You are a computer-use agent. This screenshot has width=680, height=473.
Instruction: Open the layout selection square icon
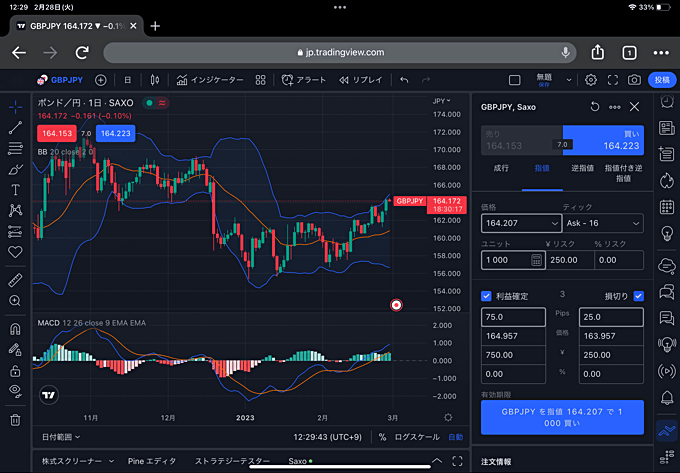(514, 80)
